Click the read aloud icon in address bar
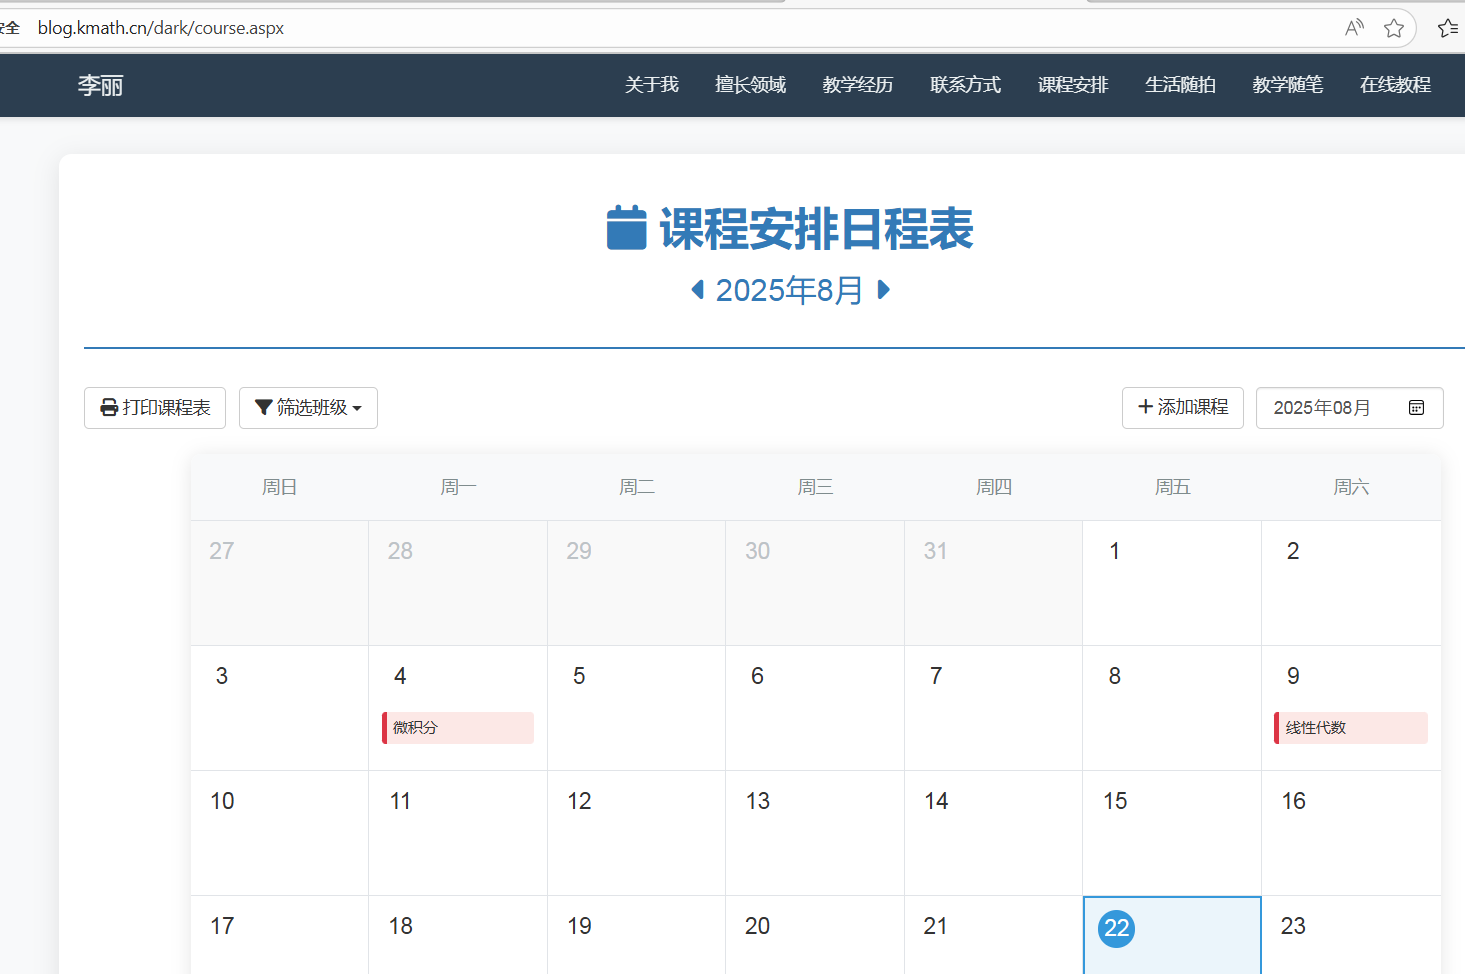1465x974 pixels. coord(1354,28)
